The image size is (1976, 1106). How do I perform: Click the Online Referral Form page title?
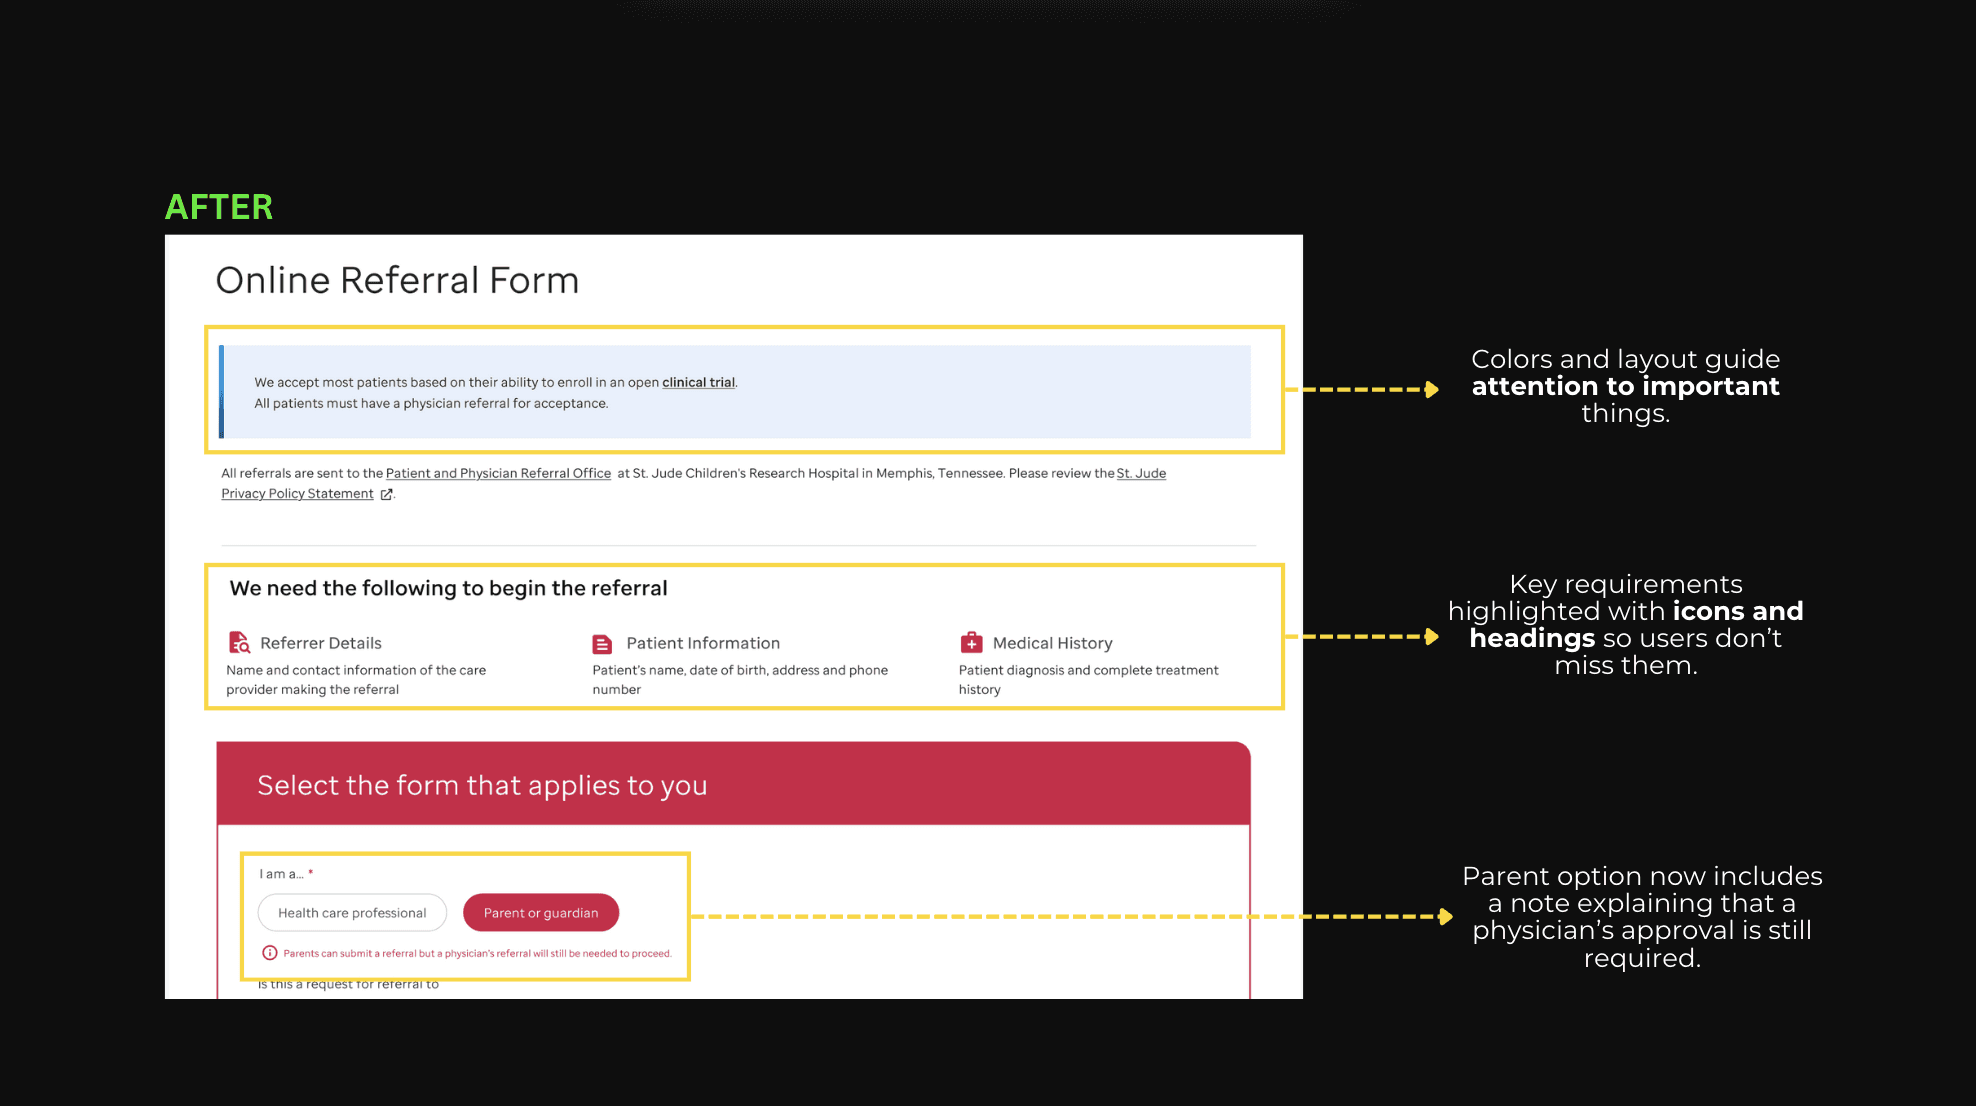point(397,281)
